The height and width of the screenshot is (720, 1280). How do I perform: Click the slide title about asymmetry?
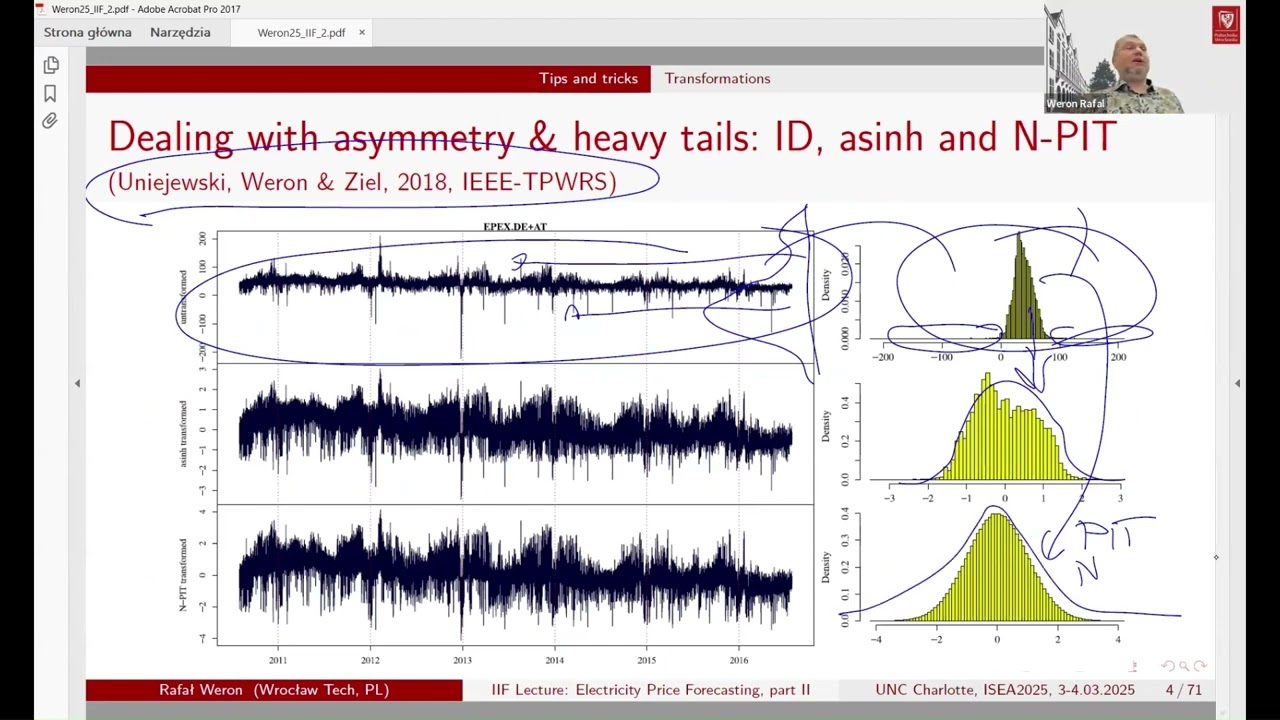(x=612, y=137)
